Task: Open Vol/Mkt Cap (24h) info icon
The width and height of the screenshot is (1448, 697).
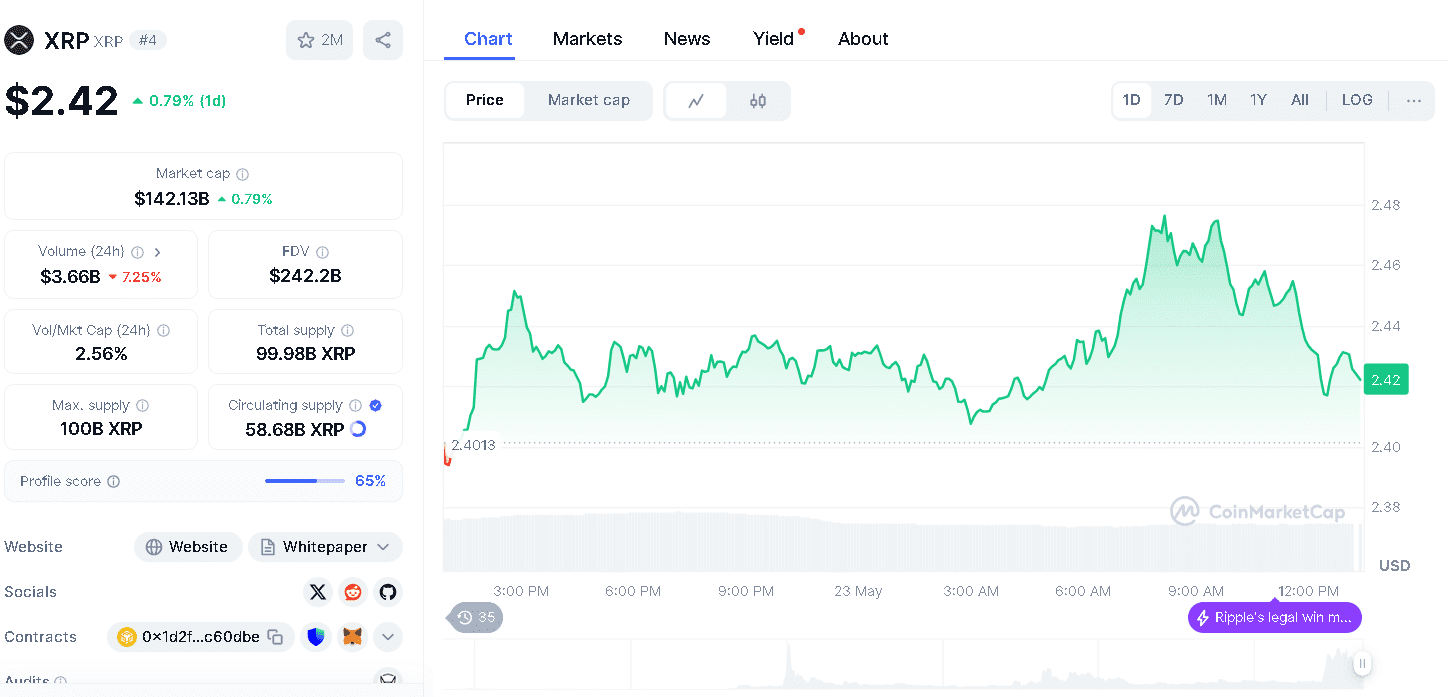Action: (x=163, y=330)
